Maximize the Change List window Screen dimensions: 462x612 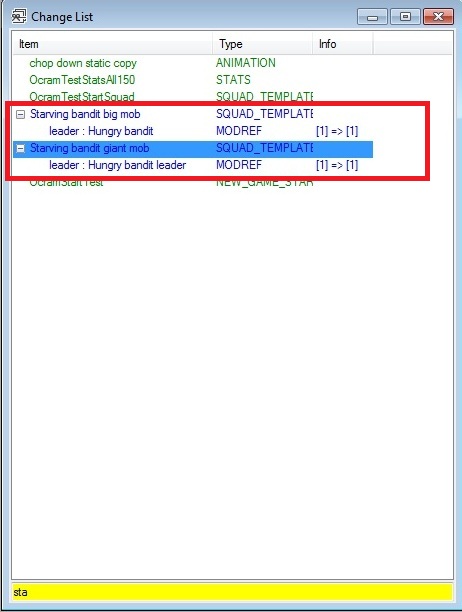click(x=405, y=17)
